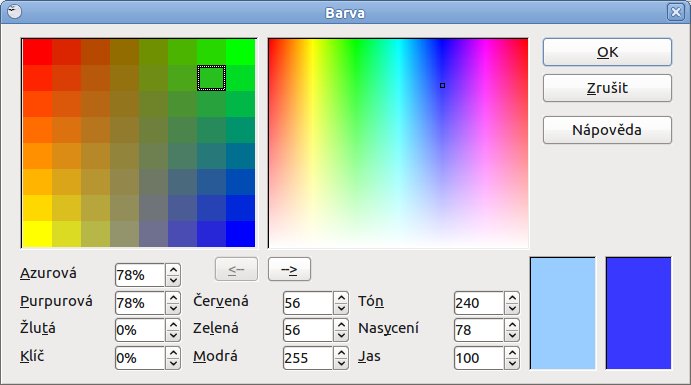Click the Purpurová label
Screen dimensions: 691x385
(x=56, y=301)
